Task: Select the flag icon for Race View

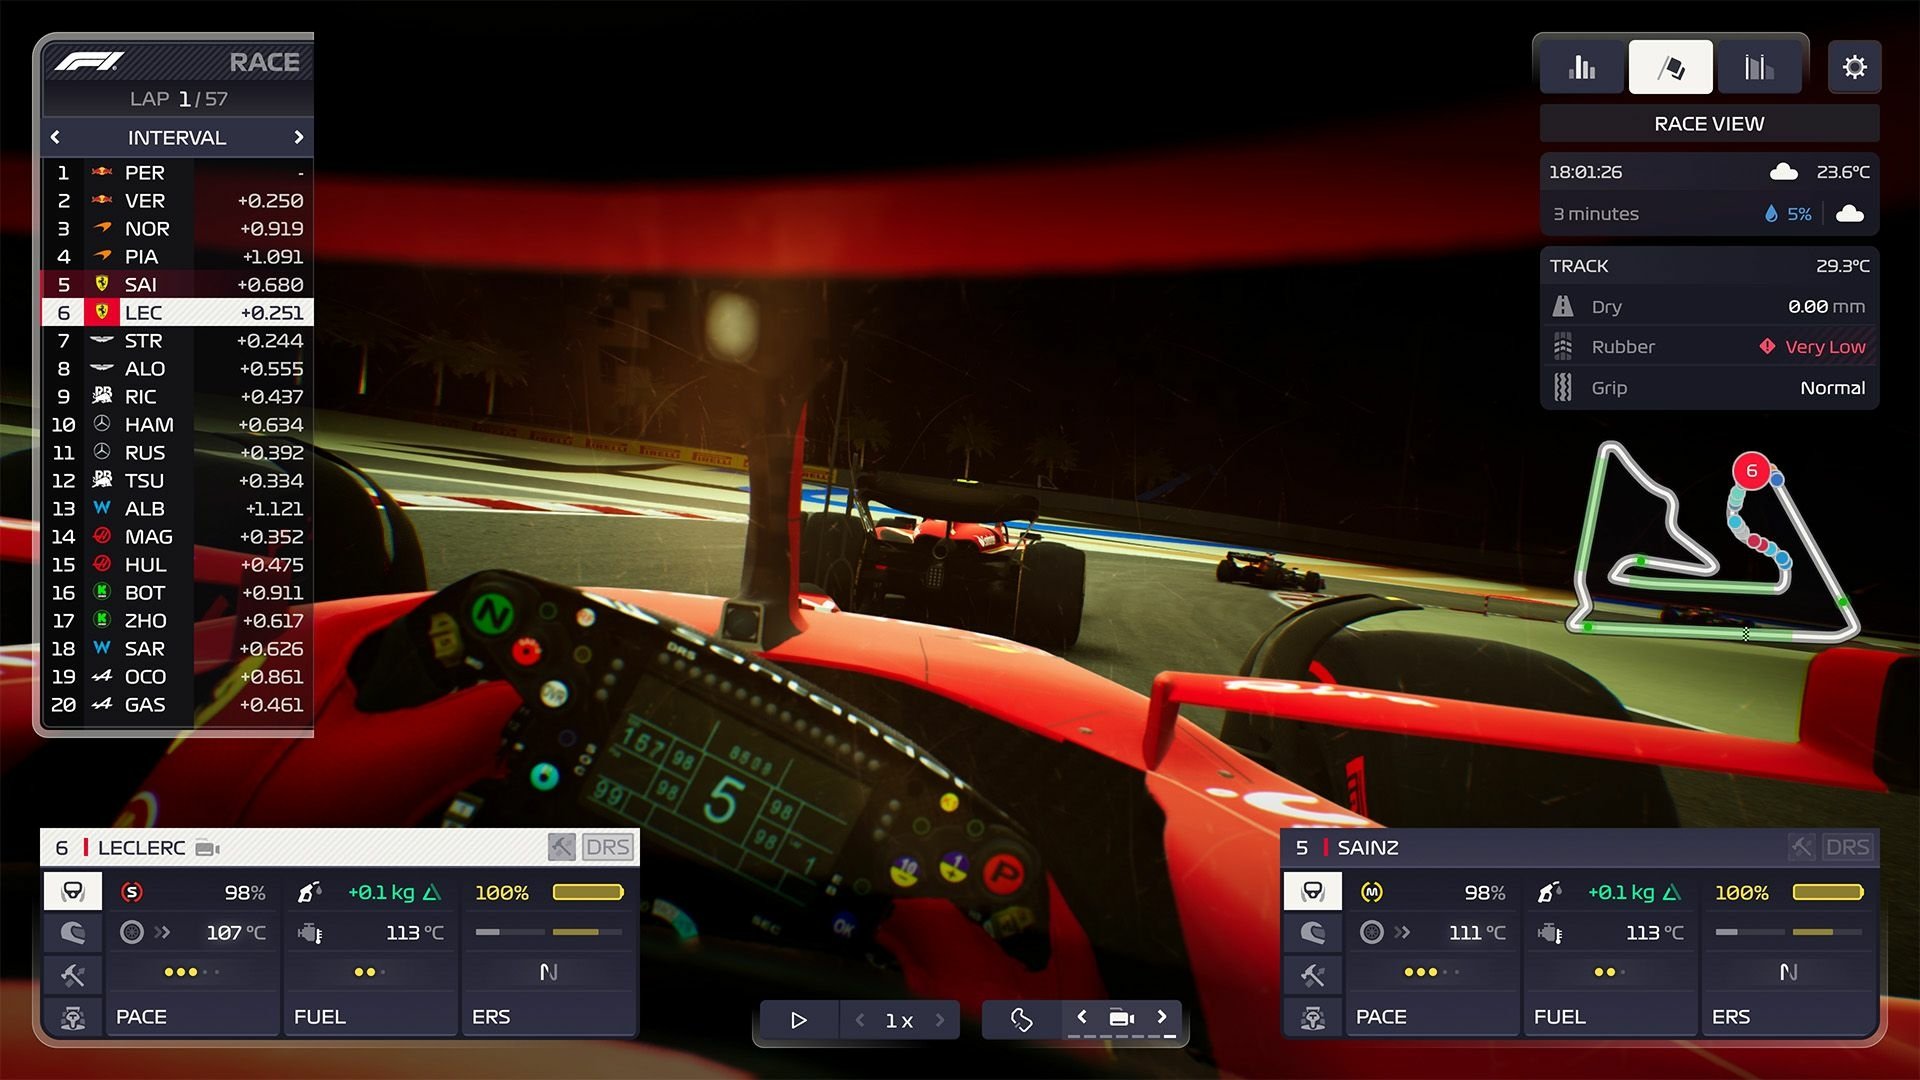Action: click(1671, 66)
